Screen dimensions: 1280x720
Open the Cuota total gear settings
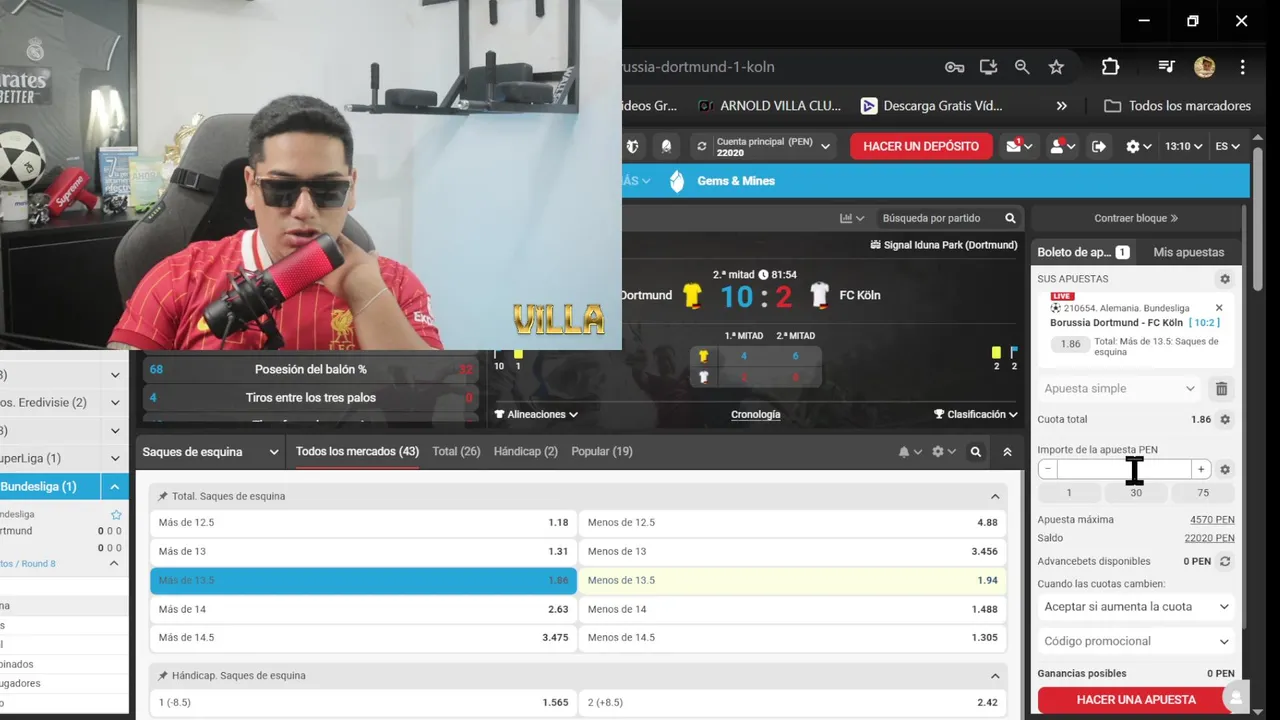coord(1225,420)
